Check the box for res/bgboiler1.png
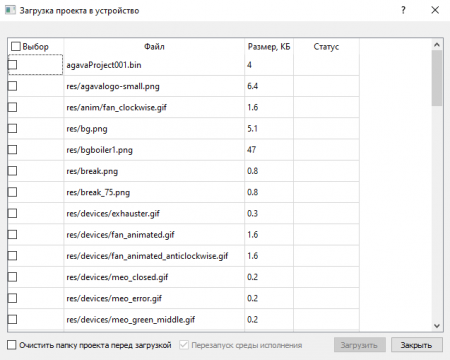Image resolution: width=450 pixels, height=360 pixels. [x=12, y=150]
